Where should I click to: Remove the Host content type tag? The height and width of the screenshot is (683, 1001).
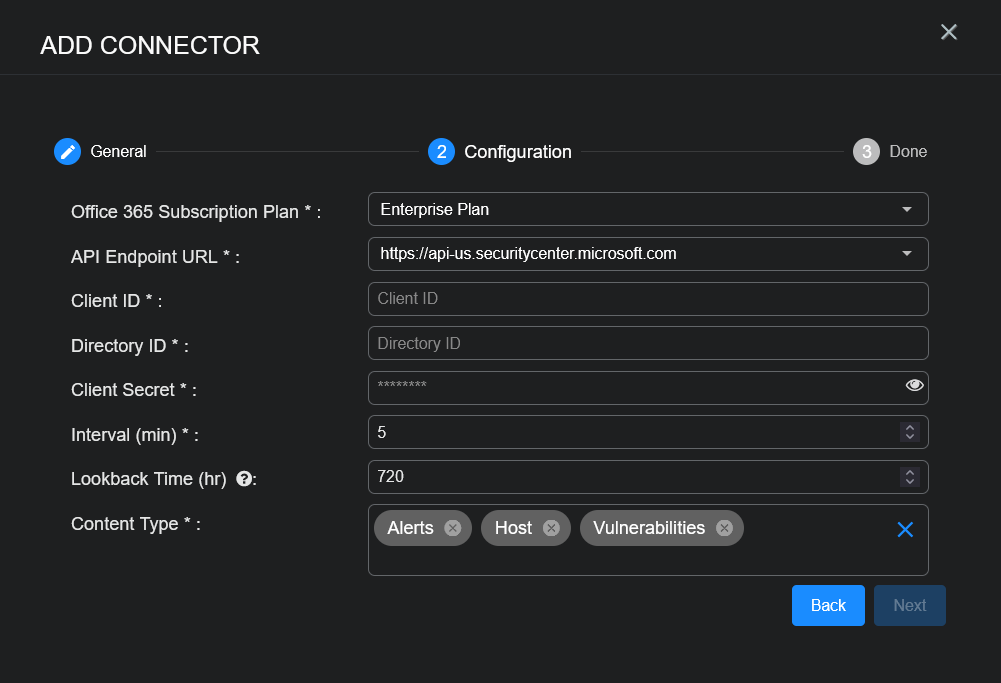click(x=551, y=528)
